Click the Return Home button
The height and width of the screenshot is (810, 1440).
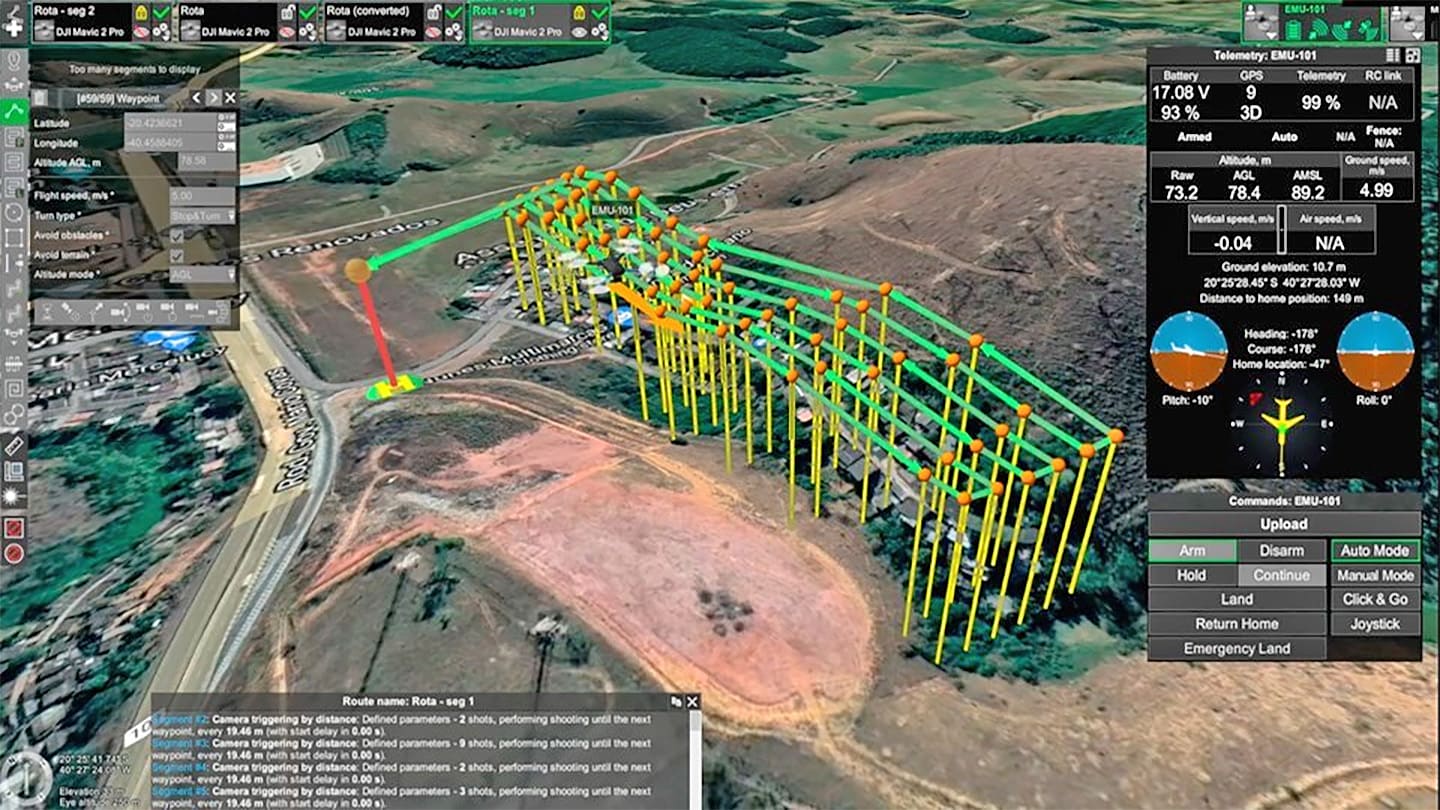click(1236, 624)
